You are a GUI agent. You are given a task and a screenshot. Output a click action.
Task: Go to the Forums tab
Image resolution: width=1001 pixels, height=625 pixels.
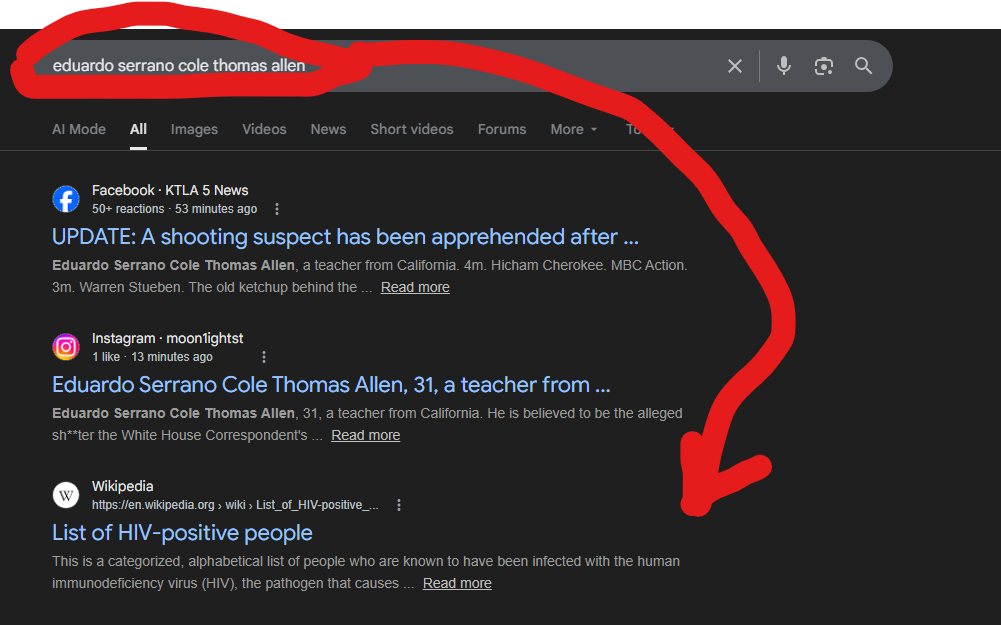pos(502,129)
